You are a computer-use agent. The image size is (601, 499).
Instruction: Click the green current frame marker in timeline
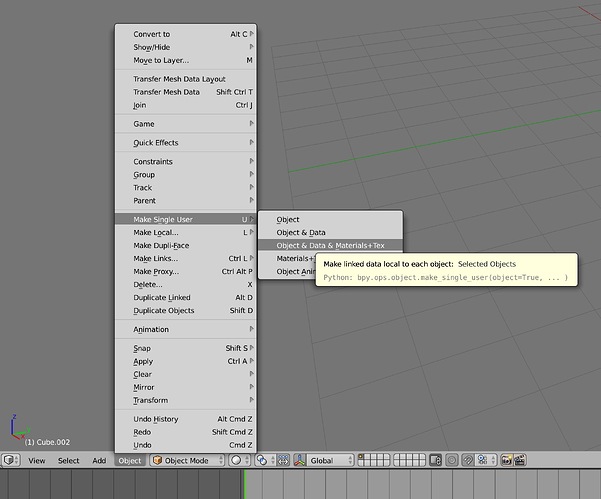click(244, 484)
